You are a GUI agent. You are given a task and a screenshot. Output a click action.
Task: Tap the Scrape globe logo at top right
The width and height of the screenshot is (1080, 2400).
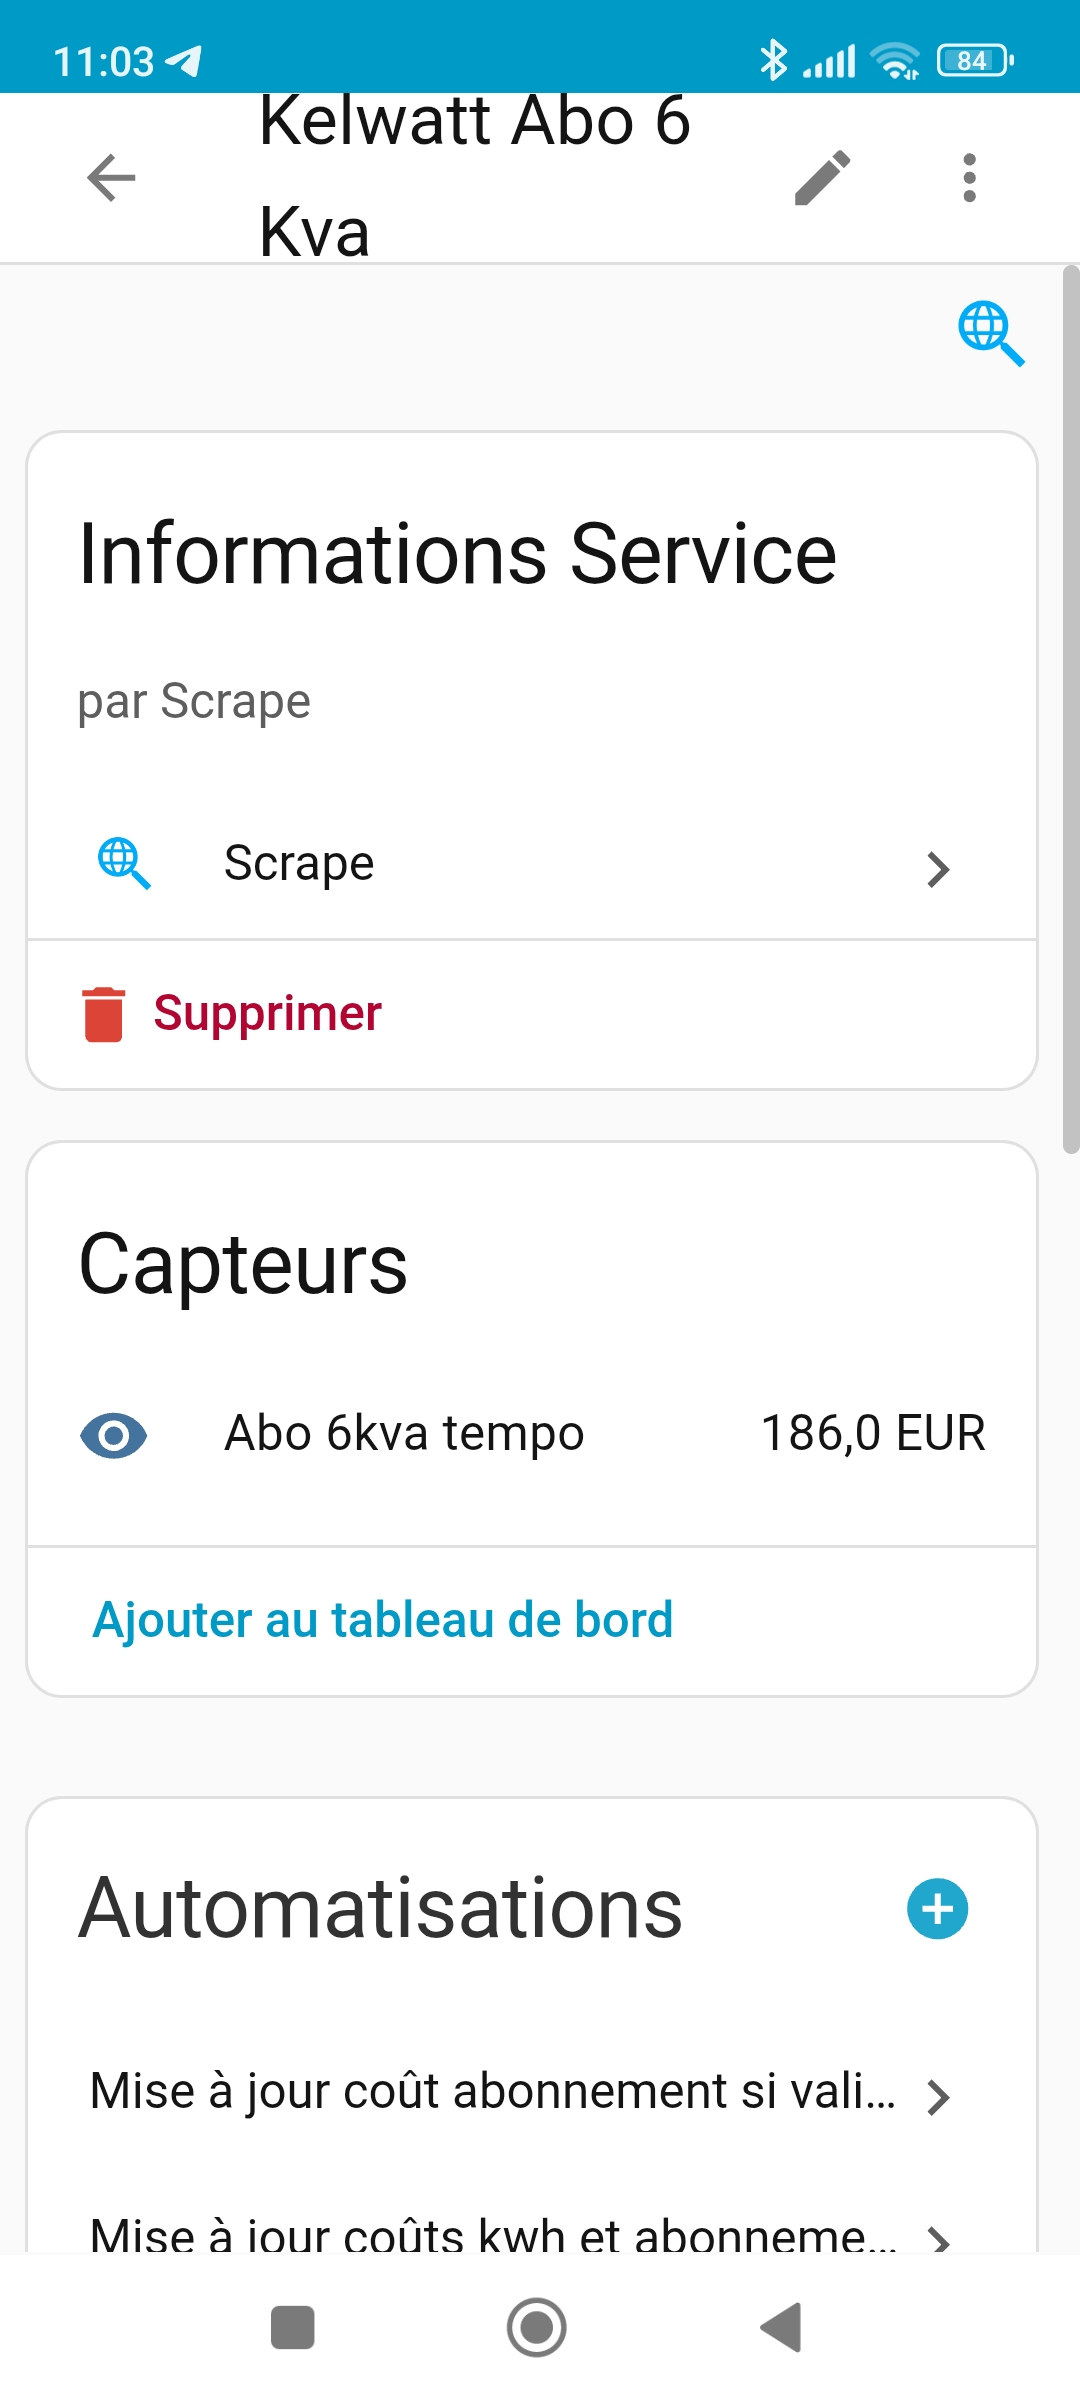click(991, 333)
